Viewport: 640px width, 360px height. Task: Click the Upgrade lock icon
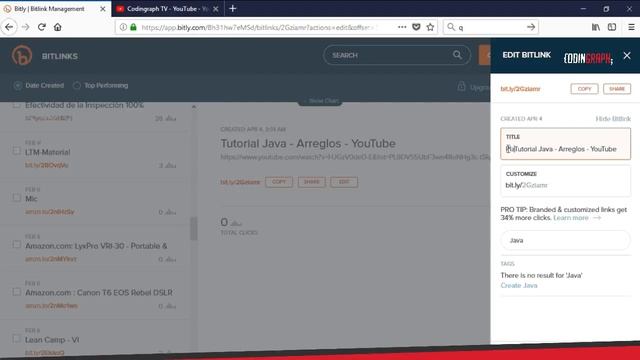coord(461,86)
